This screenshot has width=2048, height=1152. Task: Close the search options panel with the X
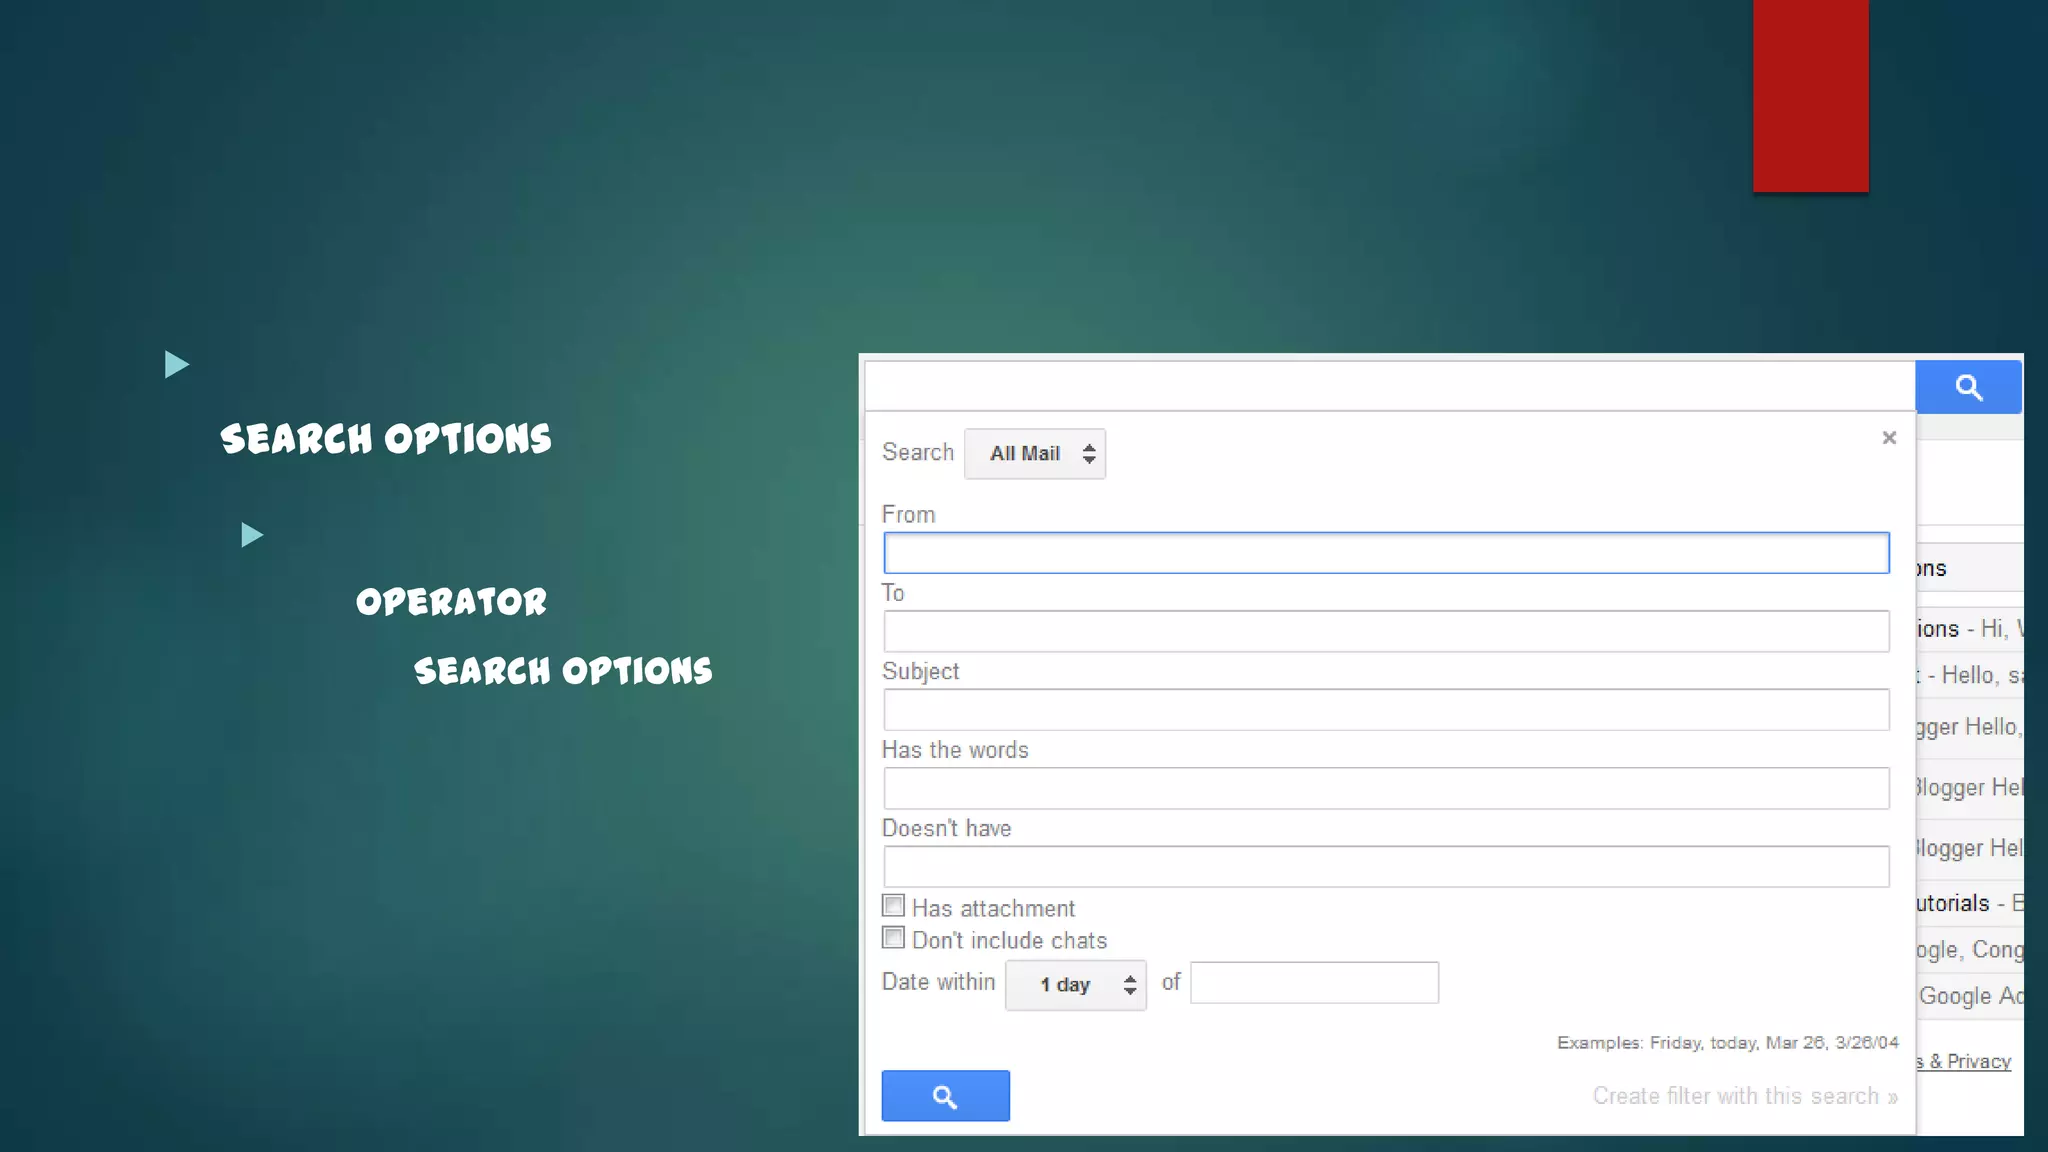tap(1888, 438)
